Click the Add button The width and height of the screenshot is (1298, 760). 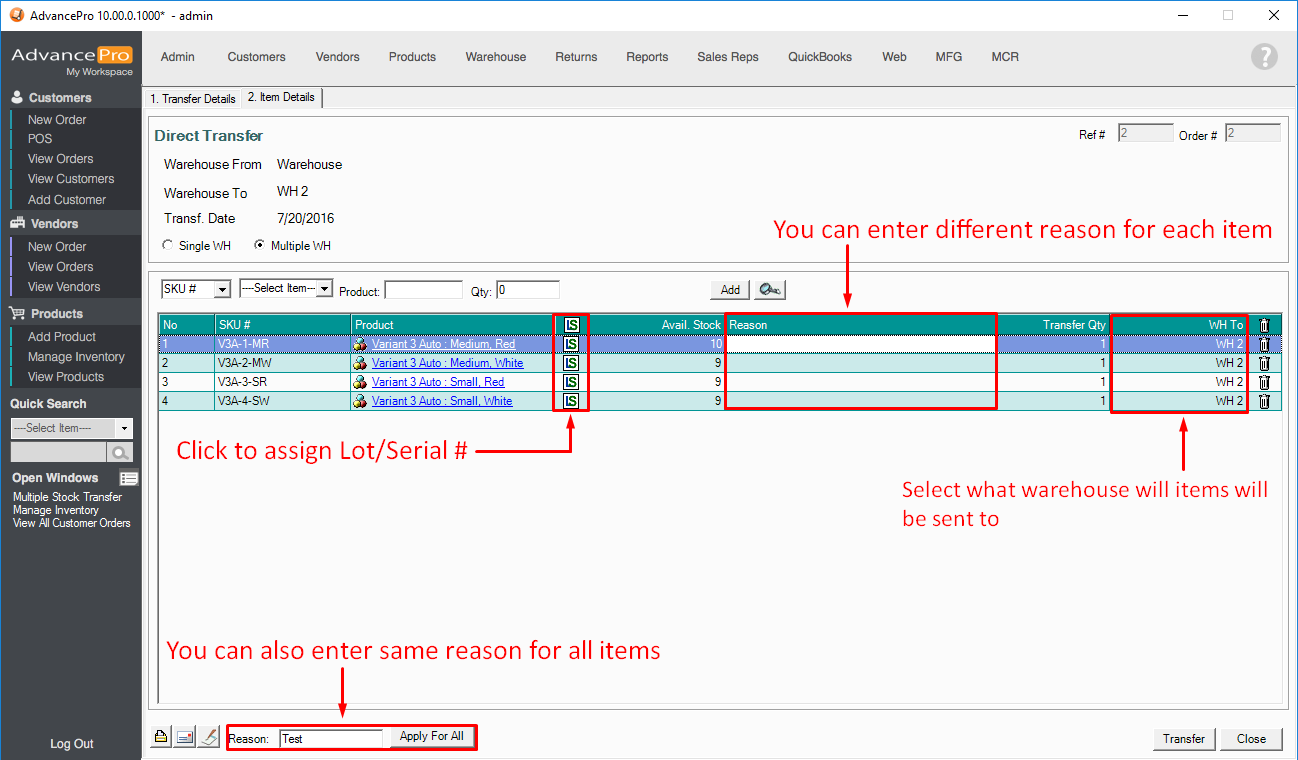point(730,289)
